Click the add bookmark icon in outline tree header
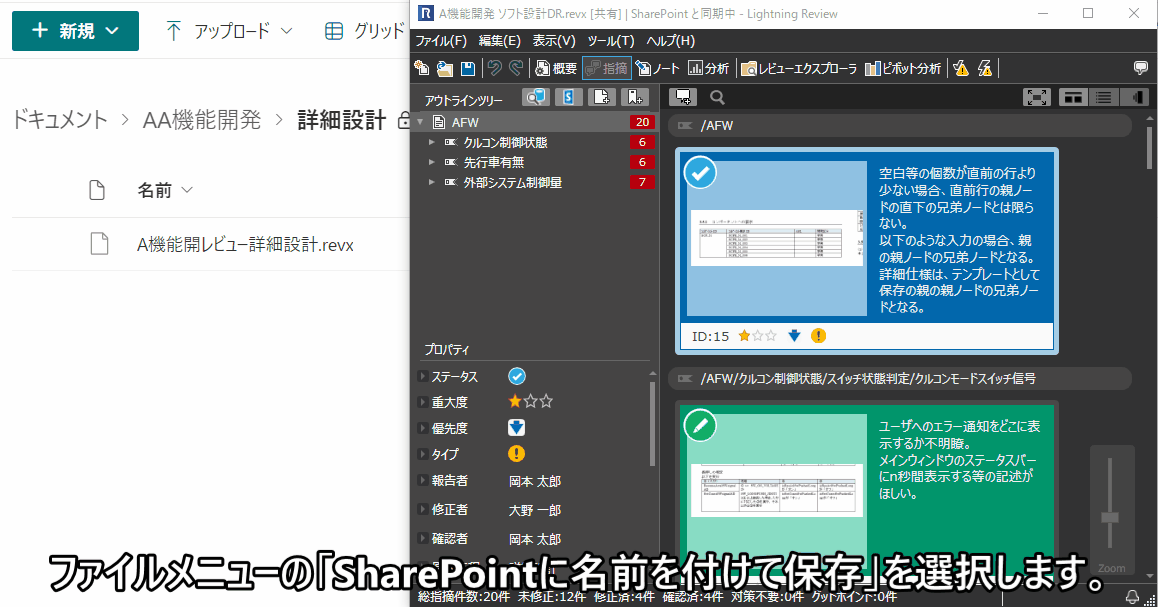 [x=635, y=97]
